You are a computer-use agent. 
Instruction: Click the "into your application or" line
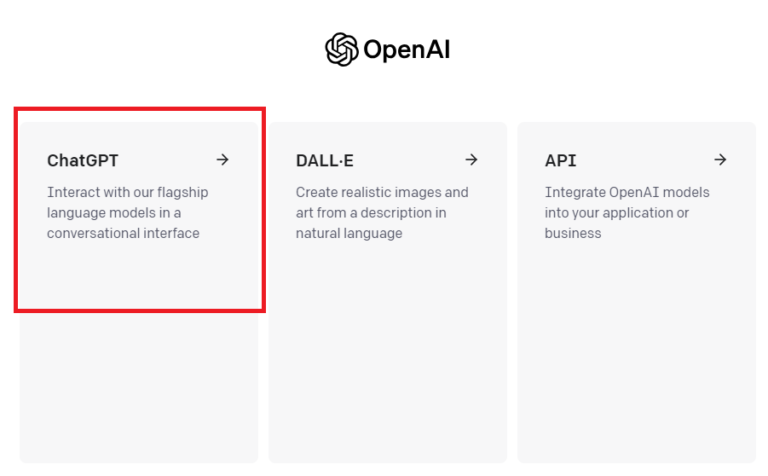(617, 213)
